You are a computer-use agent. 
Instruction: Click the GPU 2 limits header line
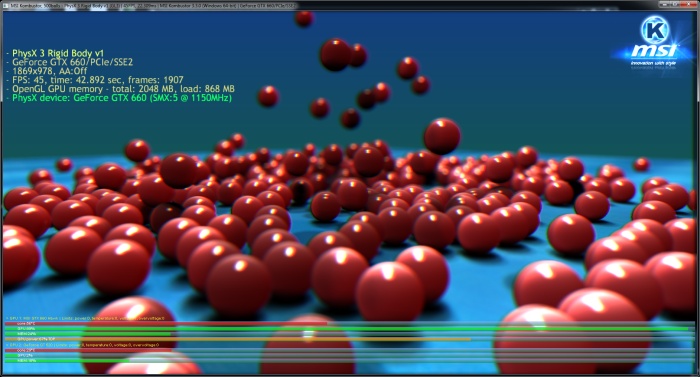[x=82, y=345]
